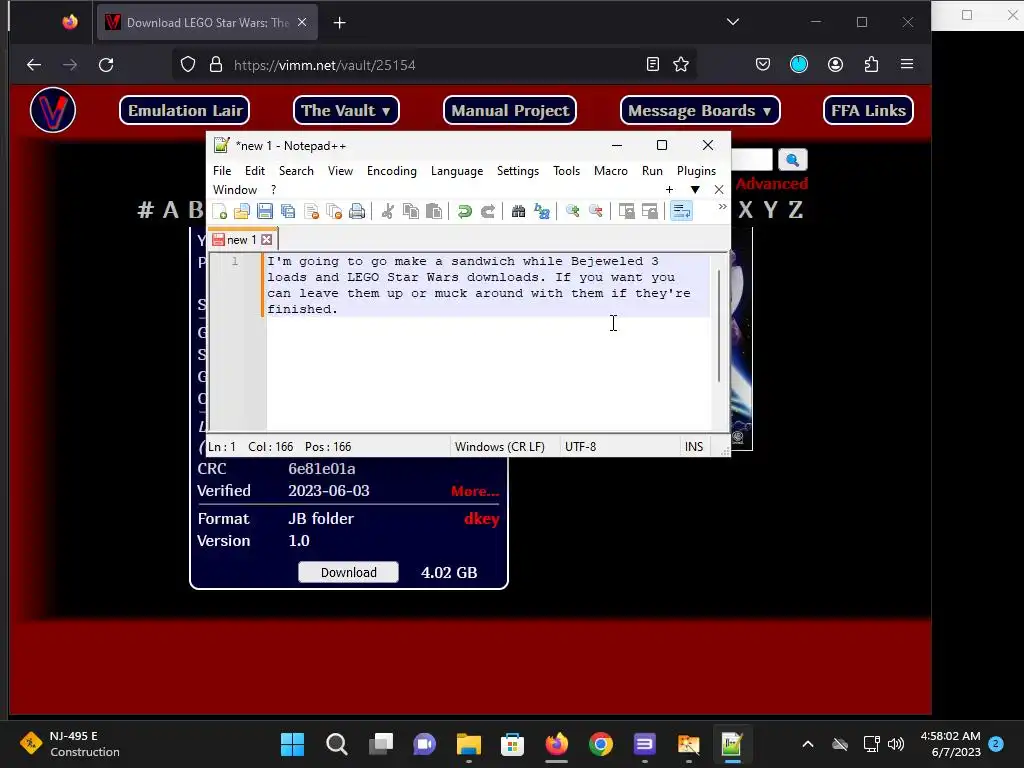Open the red 'More...' link
The image size is (1024, 768).
(475, 492)
